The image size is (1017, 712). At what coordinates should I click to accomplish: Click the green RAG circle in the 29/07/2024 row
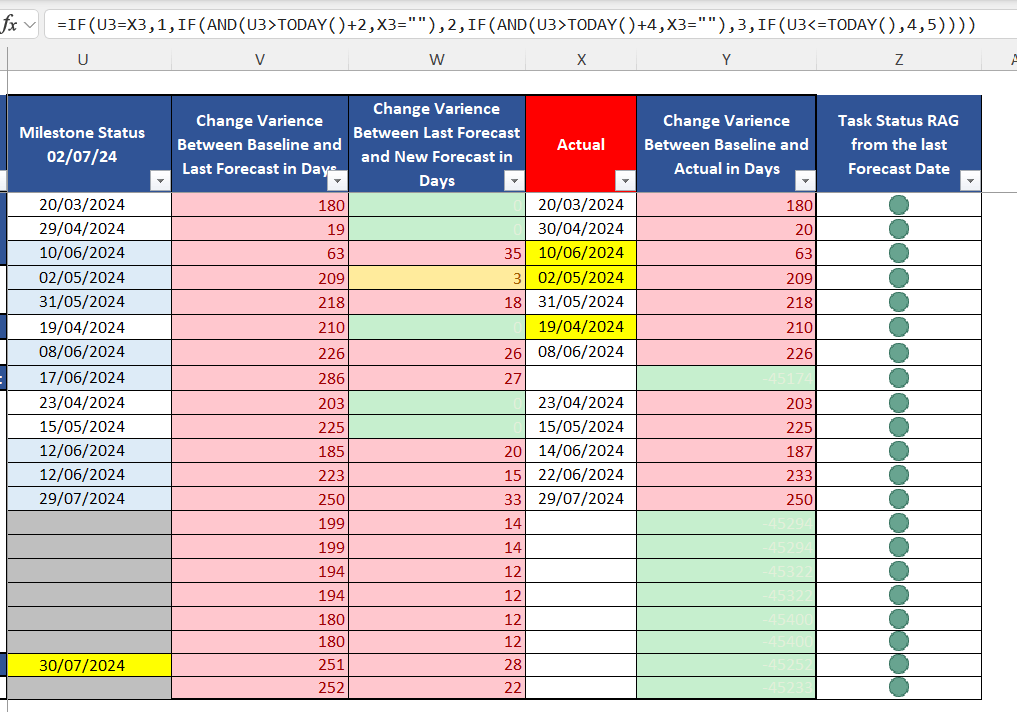898,499
